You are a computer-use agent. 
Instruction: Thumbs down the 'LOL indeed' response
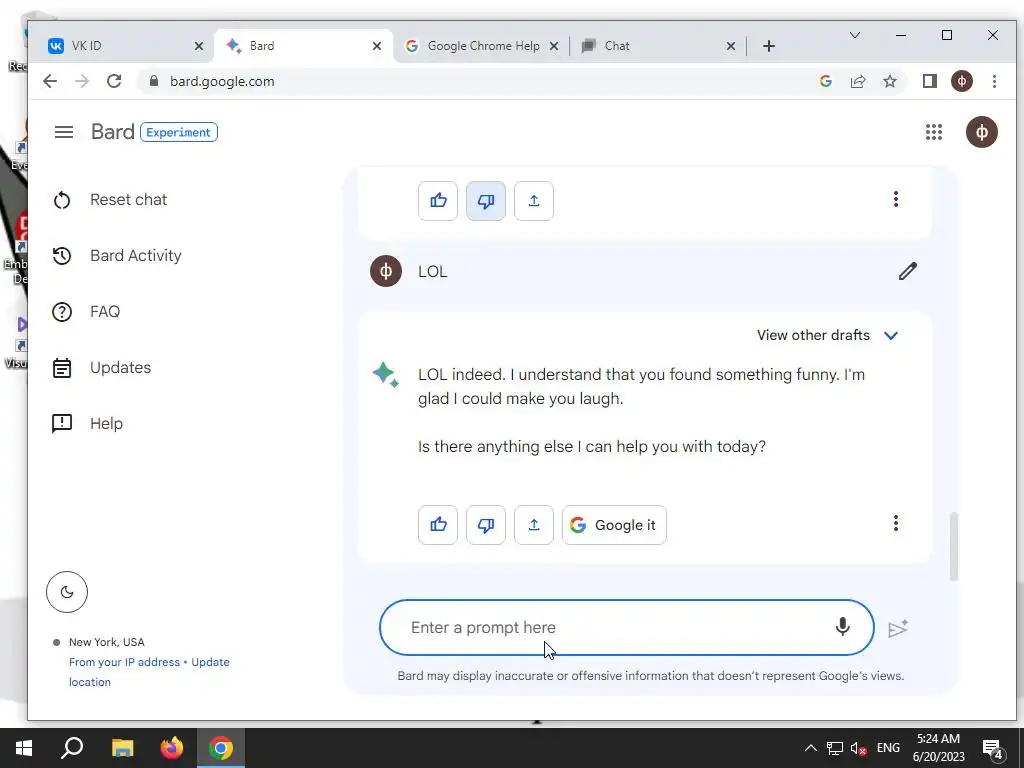(x=486, y=525)
